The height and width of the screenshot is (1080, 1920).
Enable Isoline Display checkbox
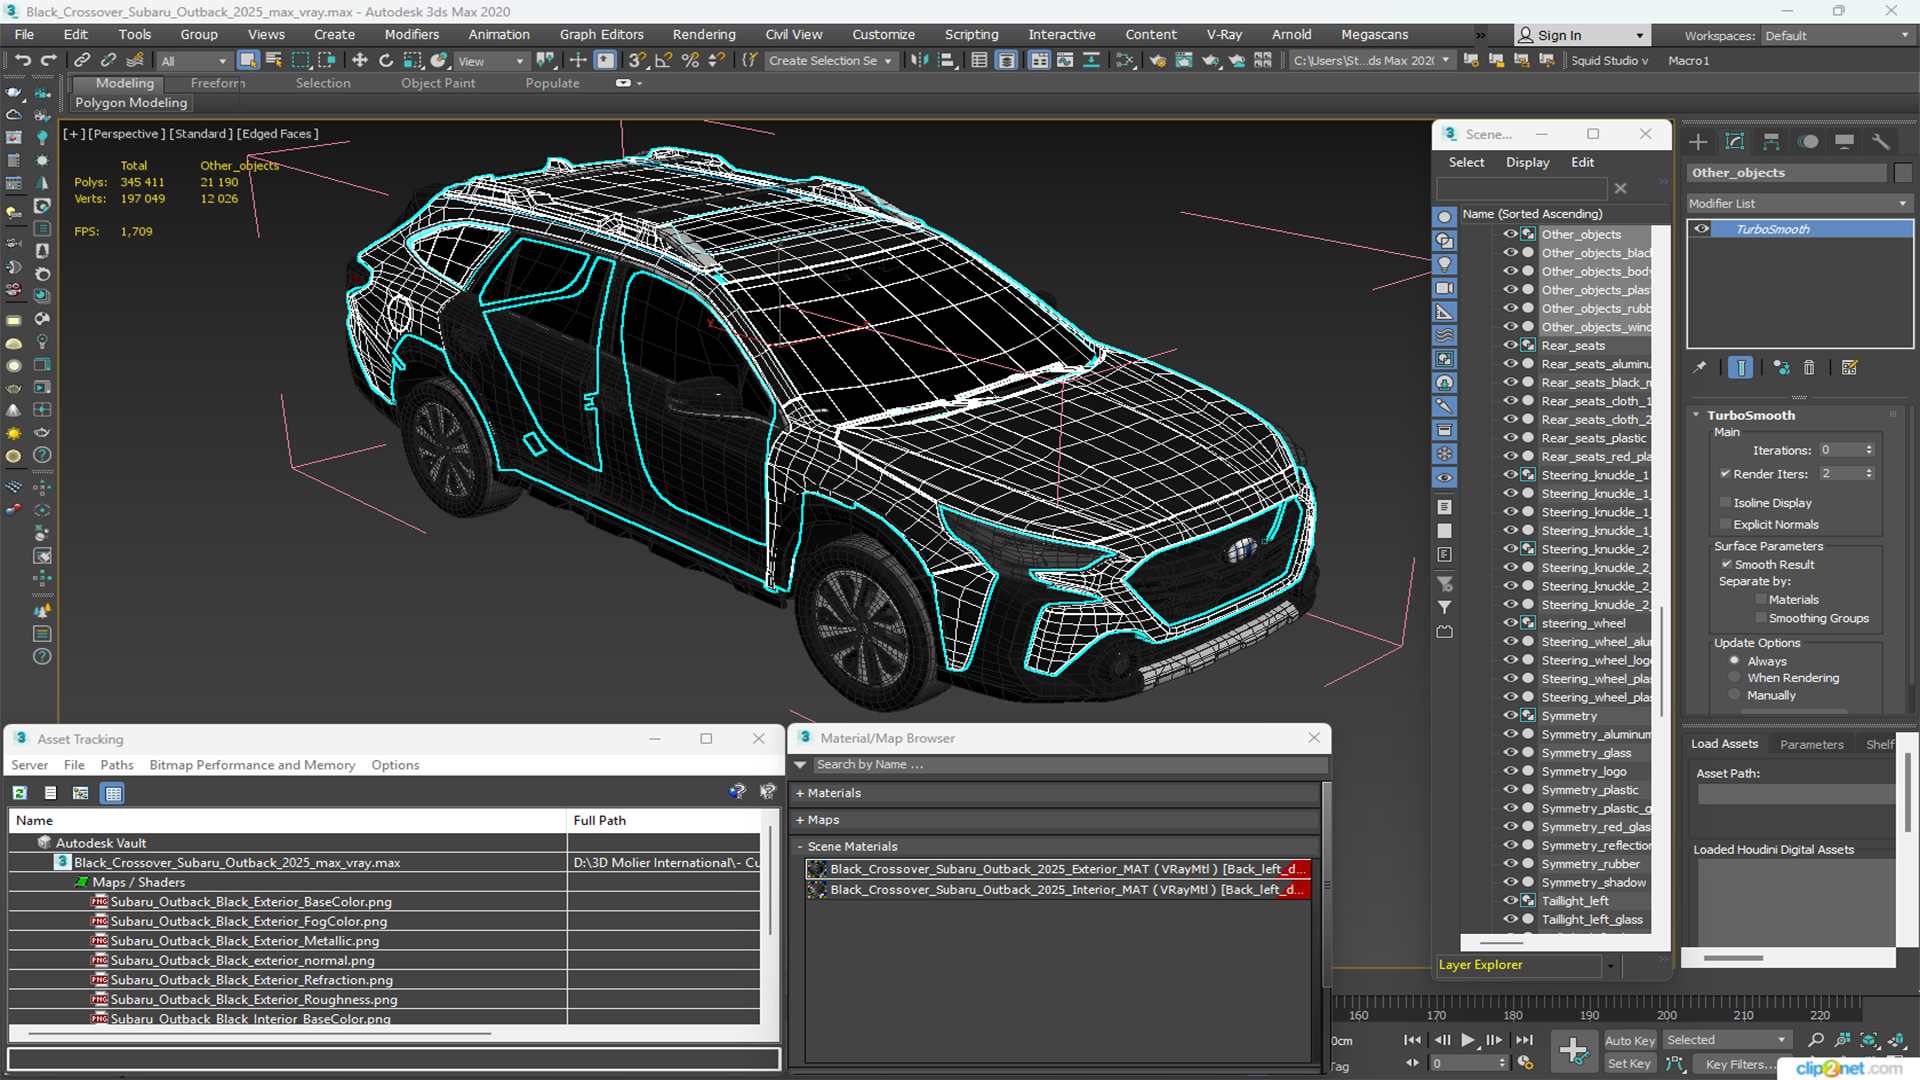pyautogui.click(x=1725, y=503)
